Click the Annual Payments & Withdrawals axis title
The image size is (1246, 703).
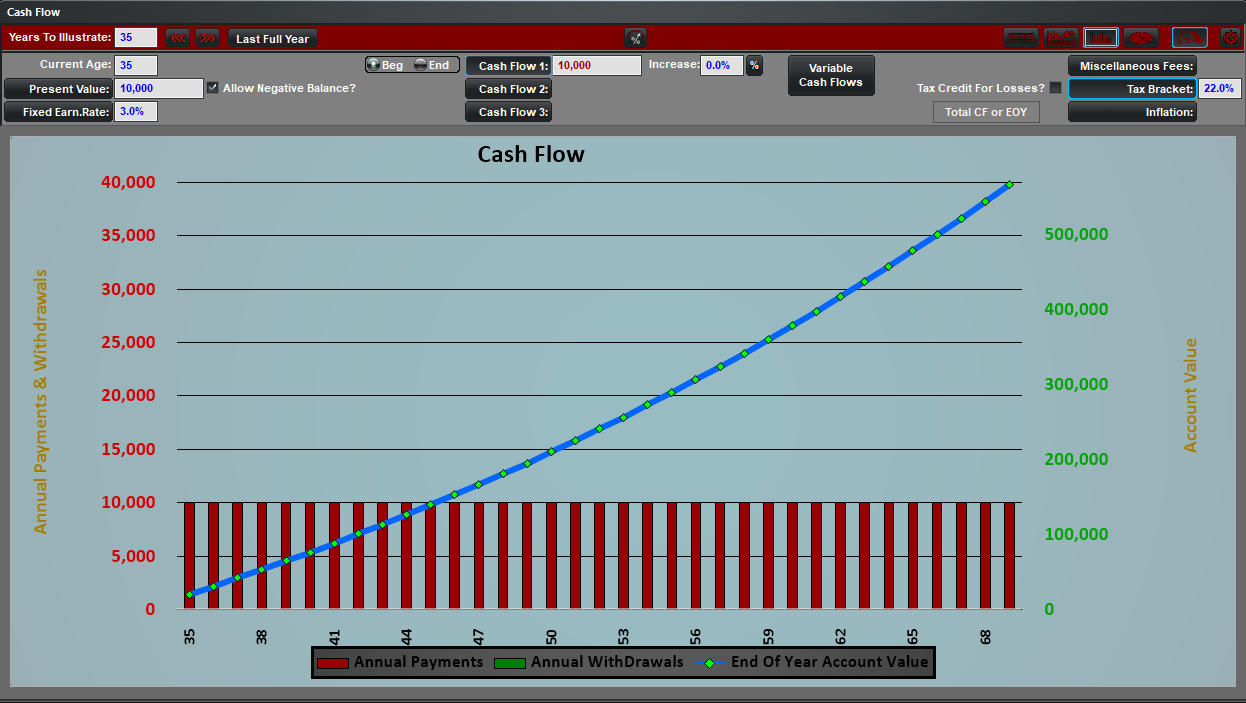click(x=41, y=401)
